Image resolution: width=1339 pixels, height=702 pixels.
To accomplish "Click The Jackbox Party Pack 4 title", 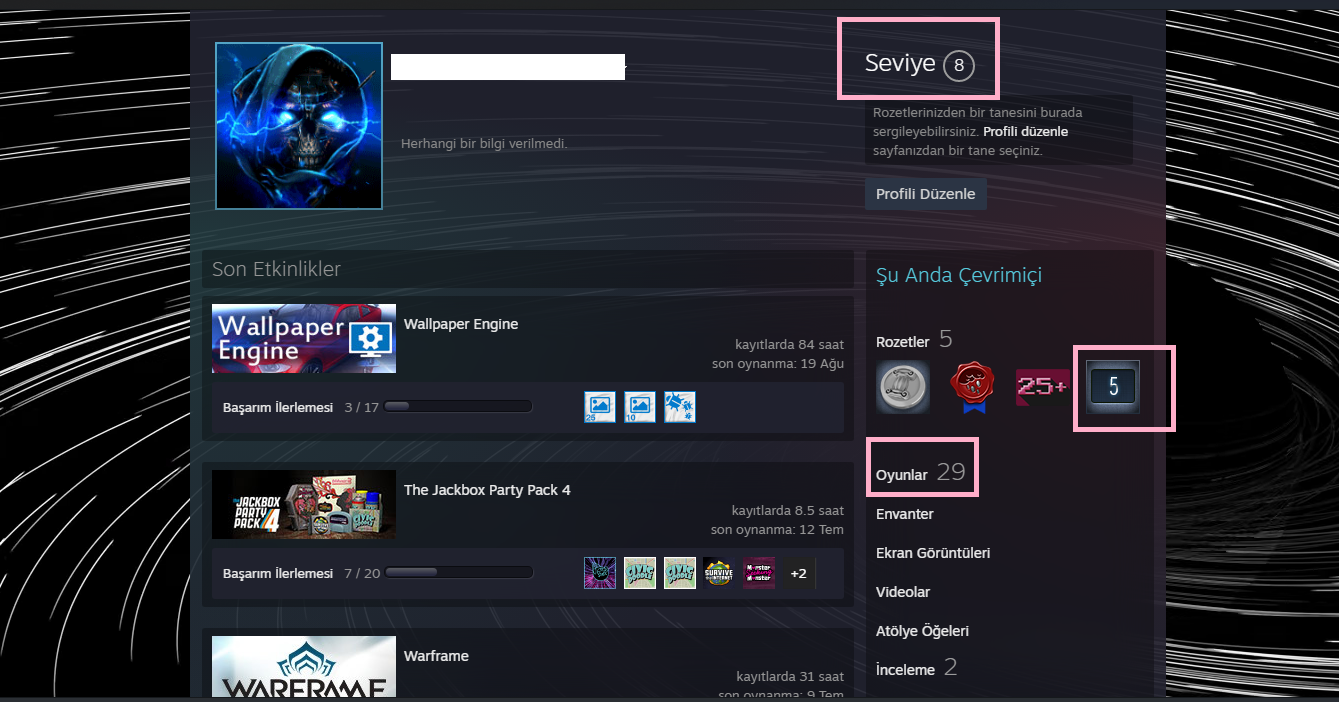I will tap(487, 490).
